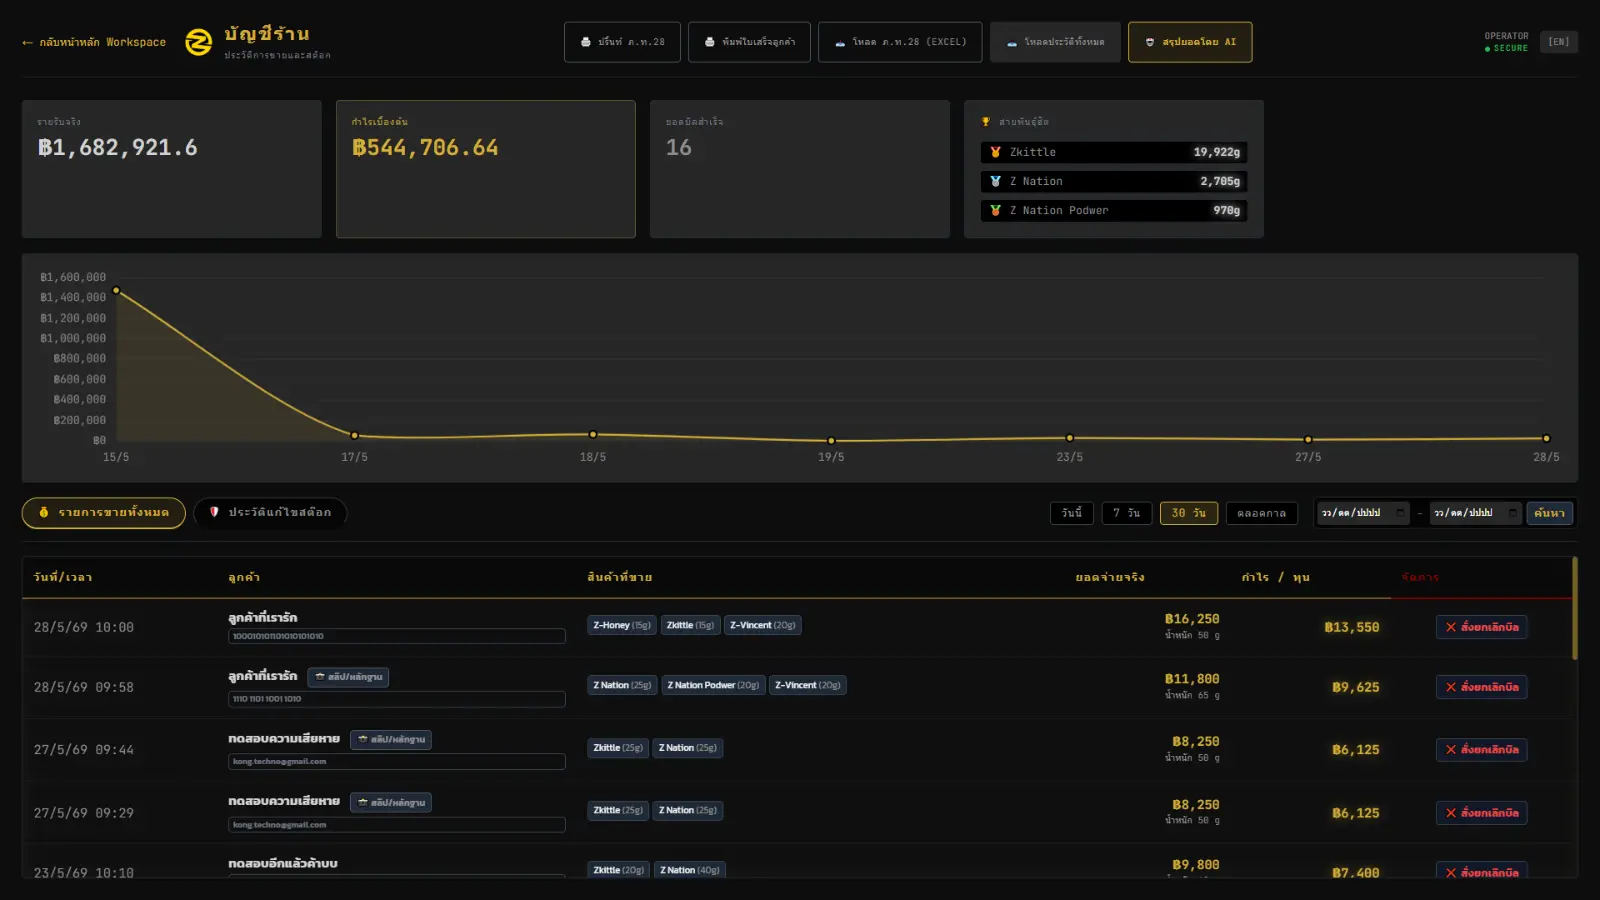Filter sales to the last 30 days
Viewport: 1600px width, 900px height.
tap(1189, 513)
